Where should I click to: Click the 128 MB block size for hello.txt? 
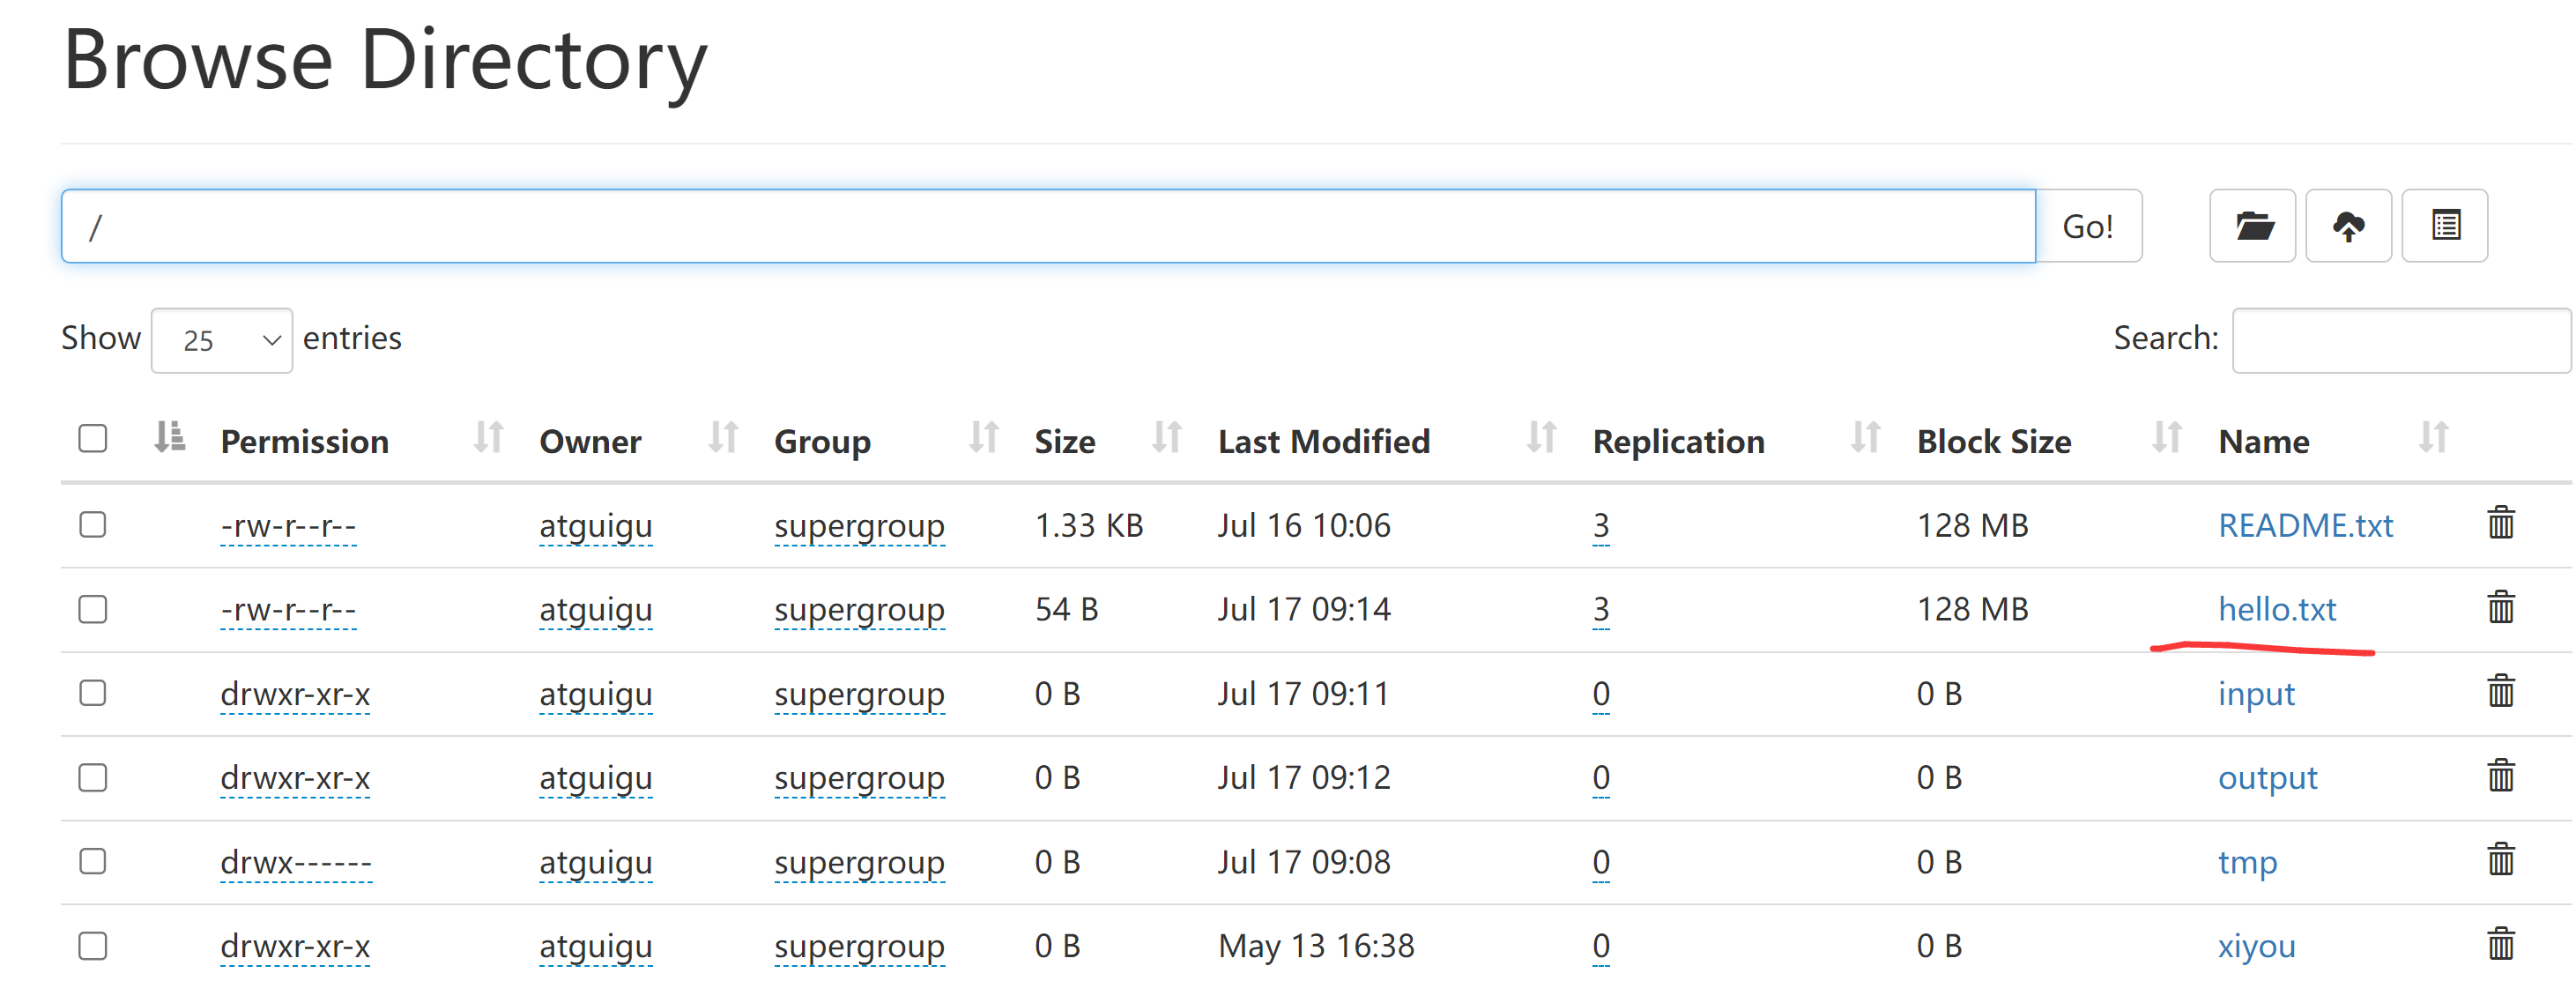[1972, 609]
